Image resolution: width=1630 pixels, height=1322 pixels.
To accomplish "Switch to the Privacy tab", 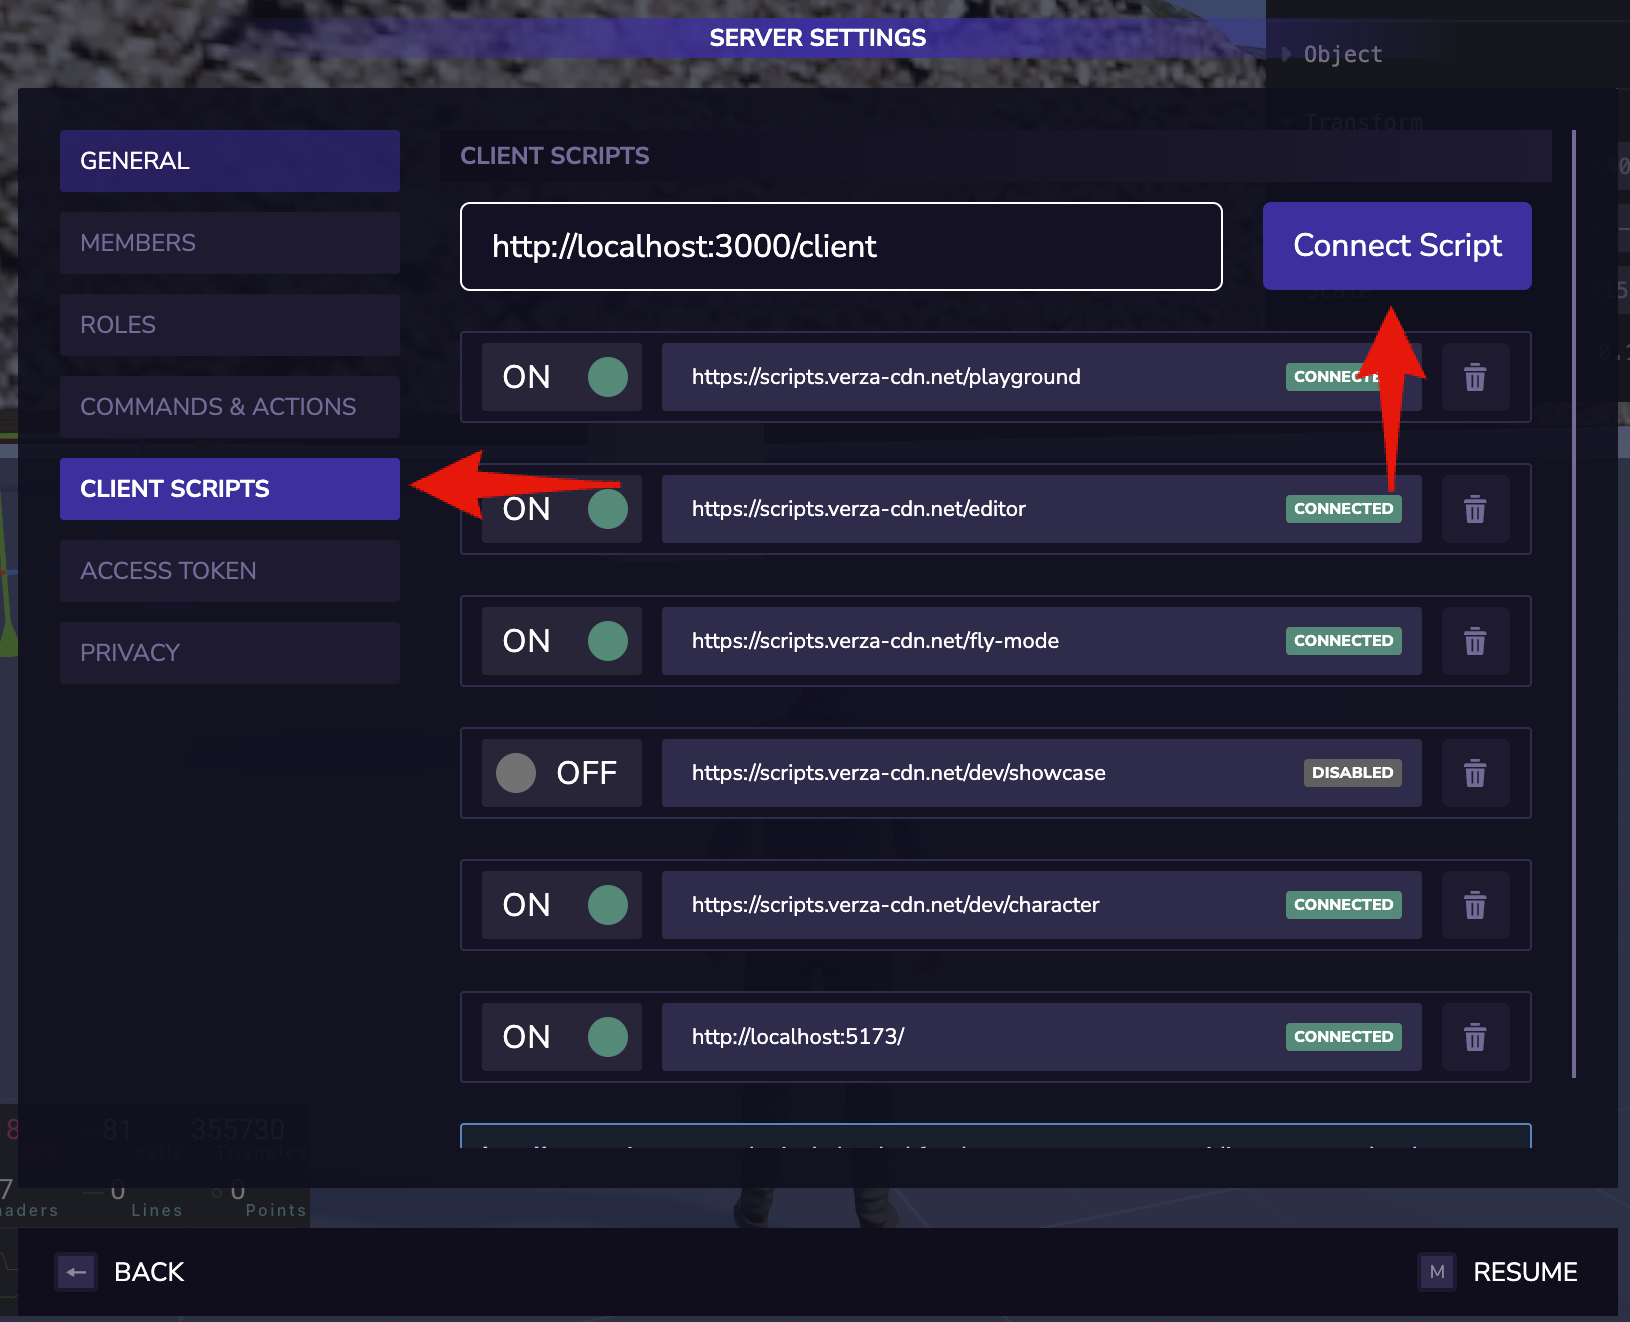I will (x=230, y=653).
